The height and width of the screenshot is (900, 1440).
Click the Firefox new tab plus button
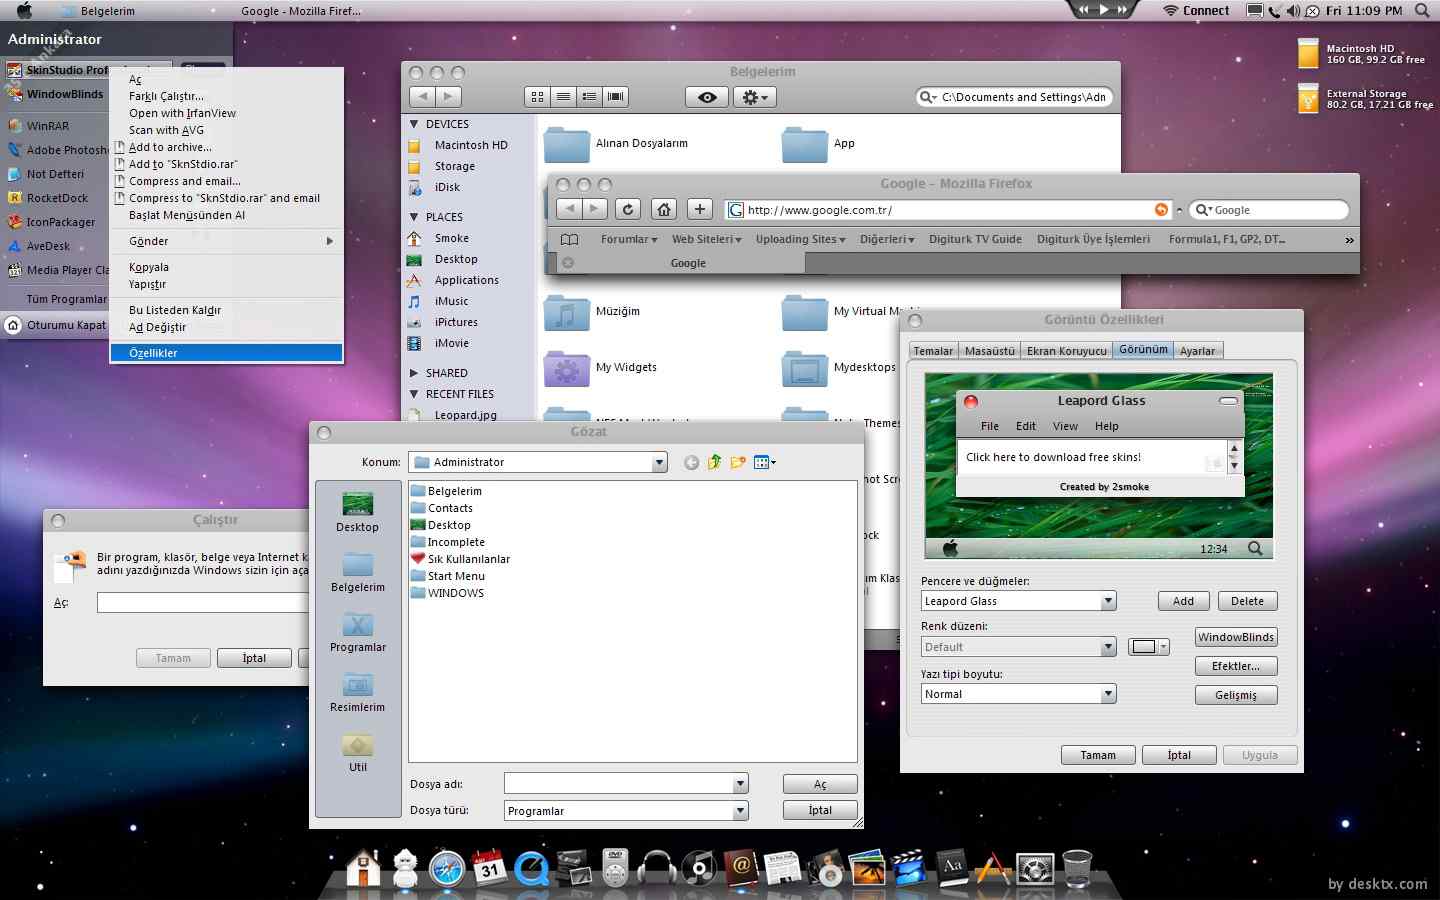(x=700, y=209)
